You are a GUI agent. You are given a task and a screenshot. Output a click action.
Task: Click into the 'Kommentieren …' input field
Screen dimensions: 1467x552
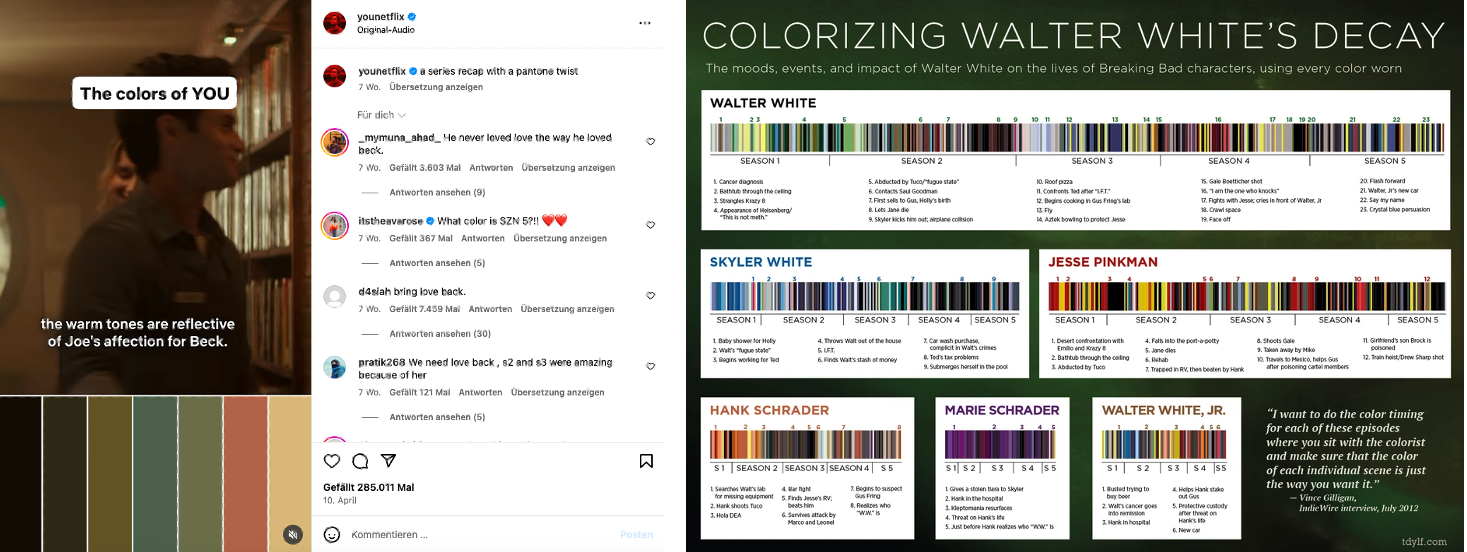[x=480, y=535]
